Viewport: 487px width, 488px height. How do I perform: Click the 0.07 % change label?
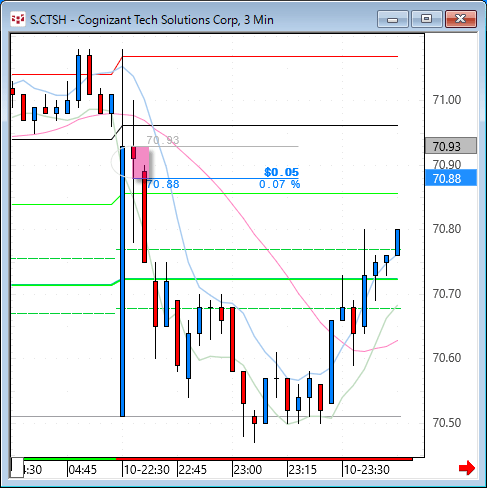pos(279,184)
